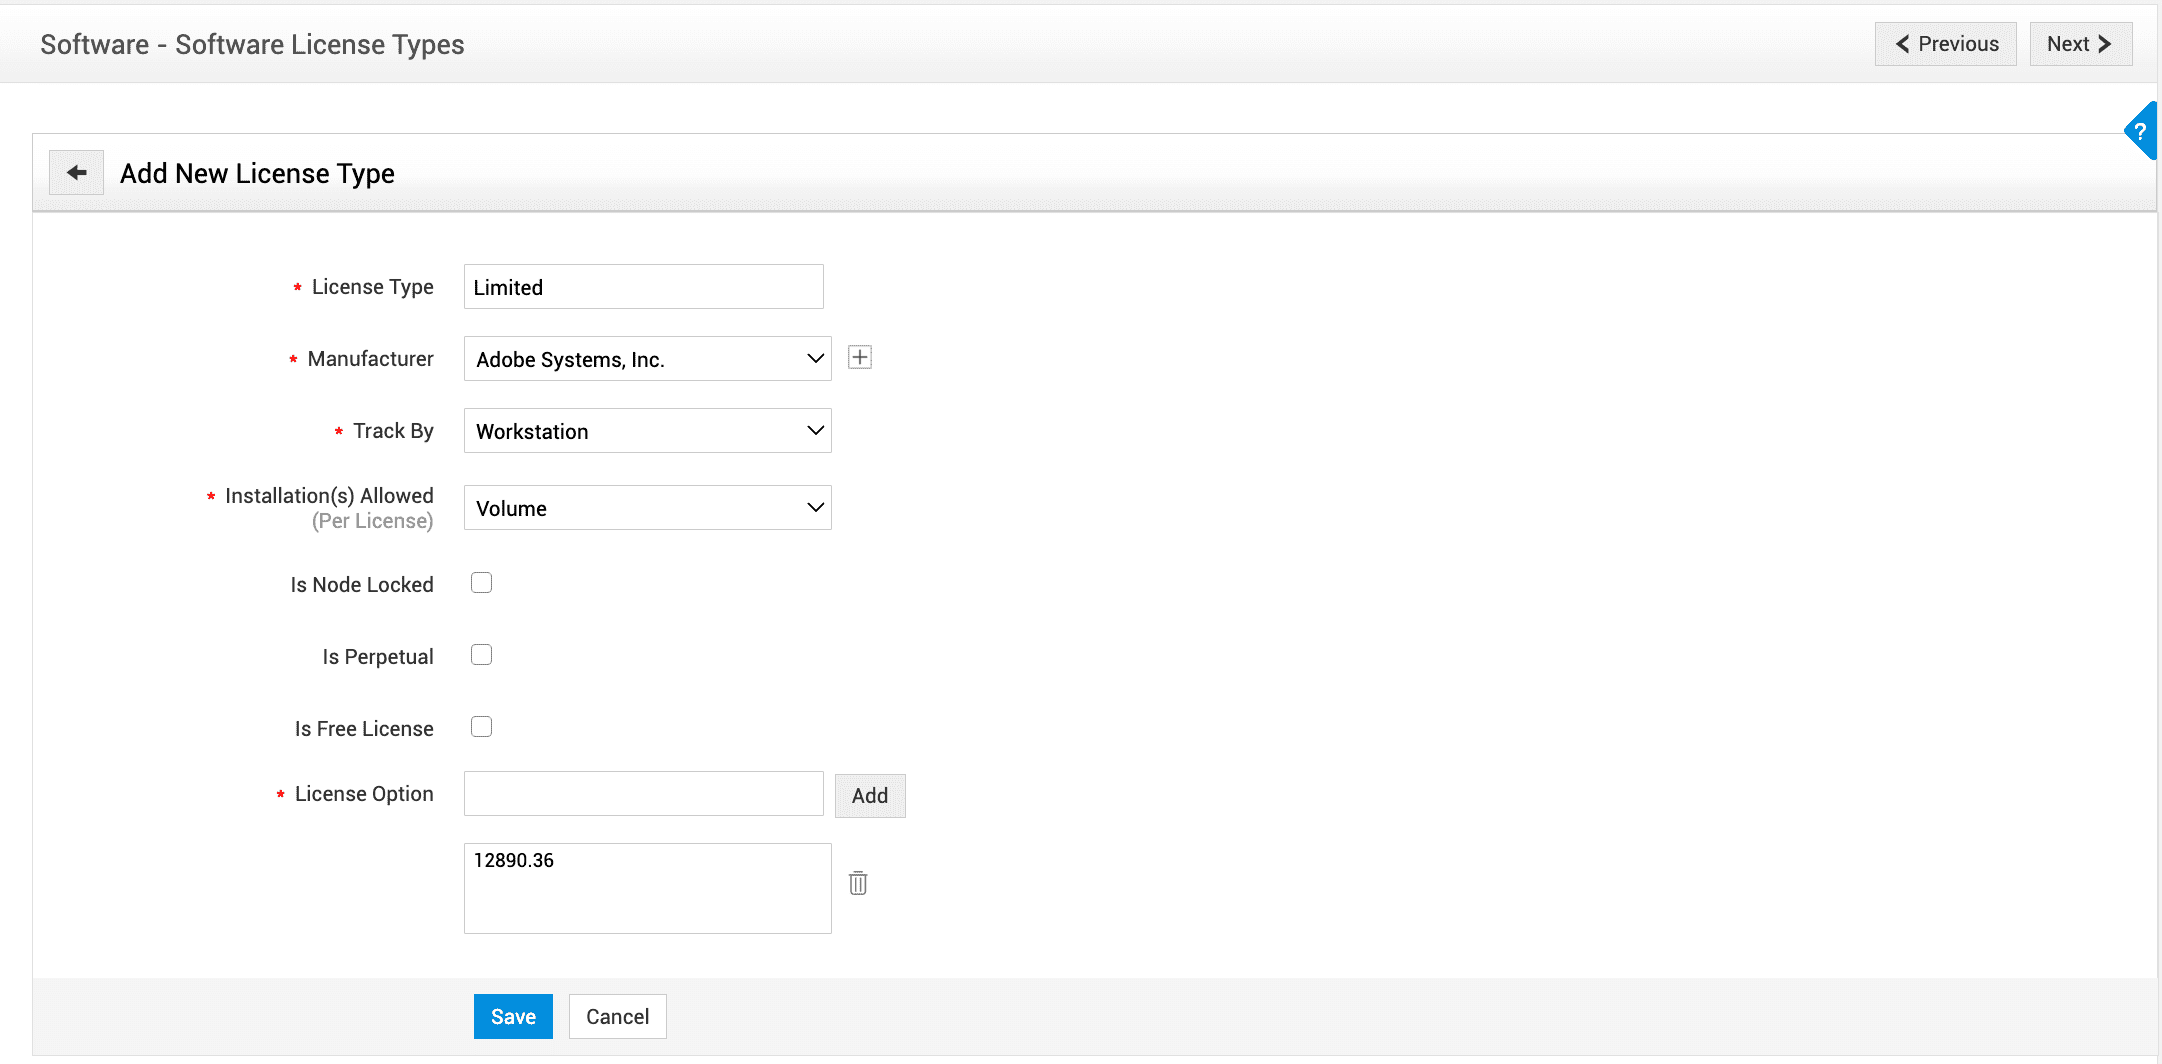Go to the Previous page
Viewport: 2162px width, 1064px height.
coord(1945,44)
